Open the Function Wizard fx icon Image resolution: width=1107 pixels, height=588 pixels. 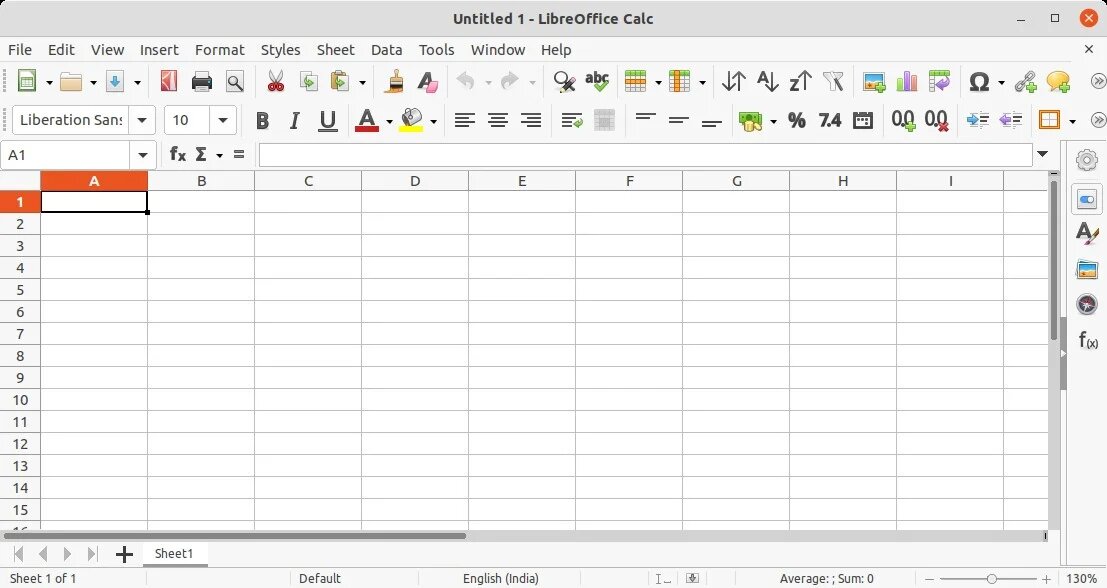(x=178, y=154)
